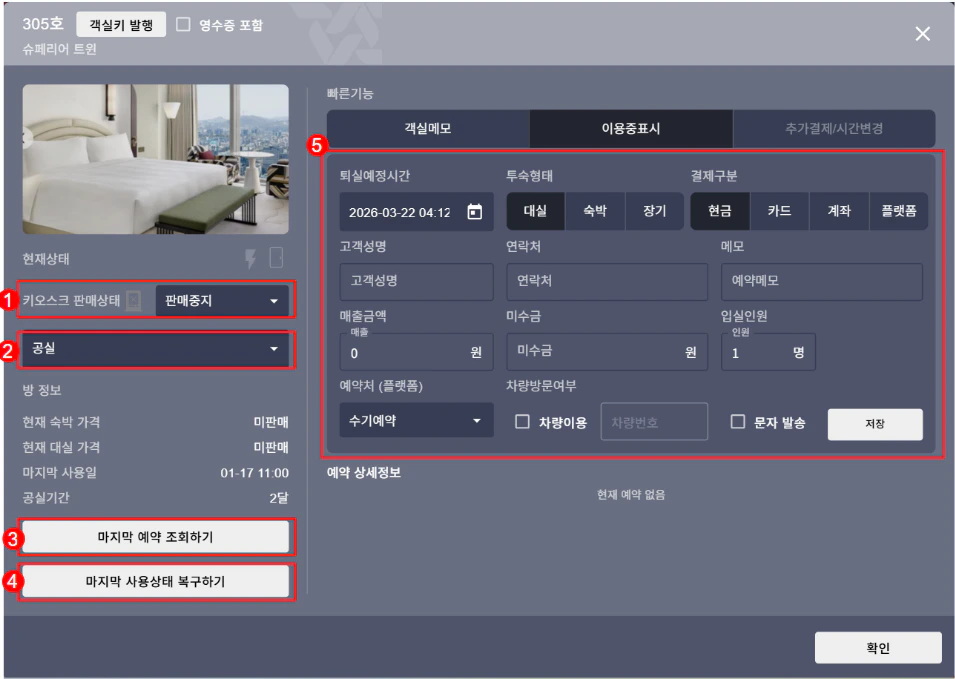955x679 pixels.
Task: Choose 현금 payment method
Action: [720, 211]
